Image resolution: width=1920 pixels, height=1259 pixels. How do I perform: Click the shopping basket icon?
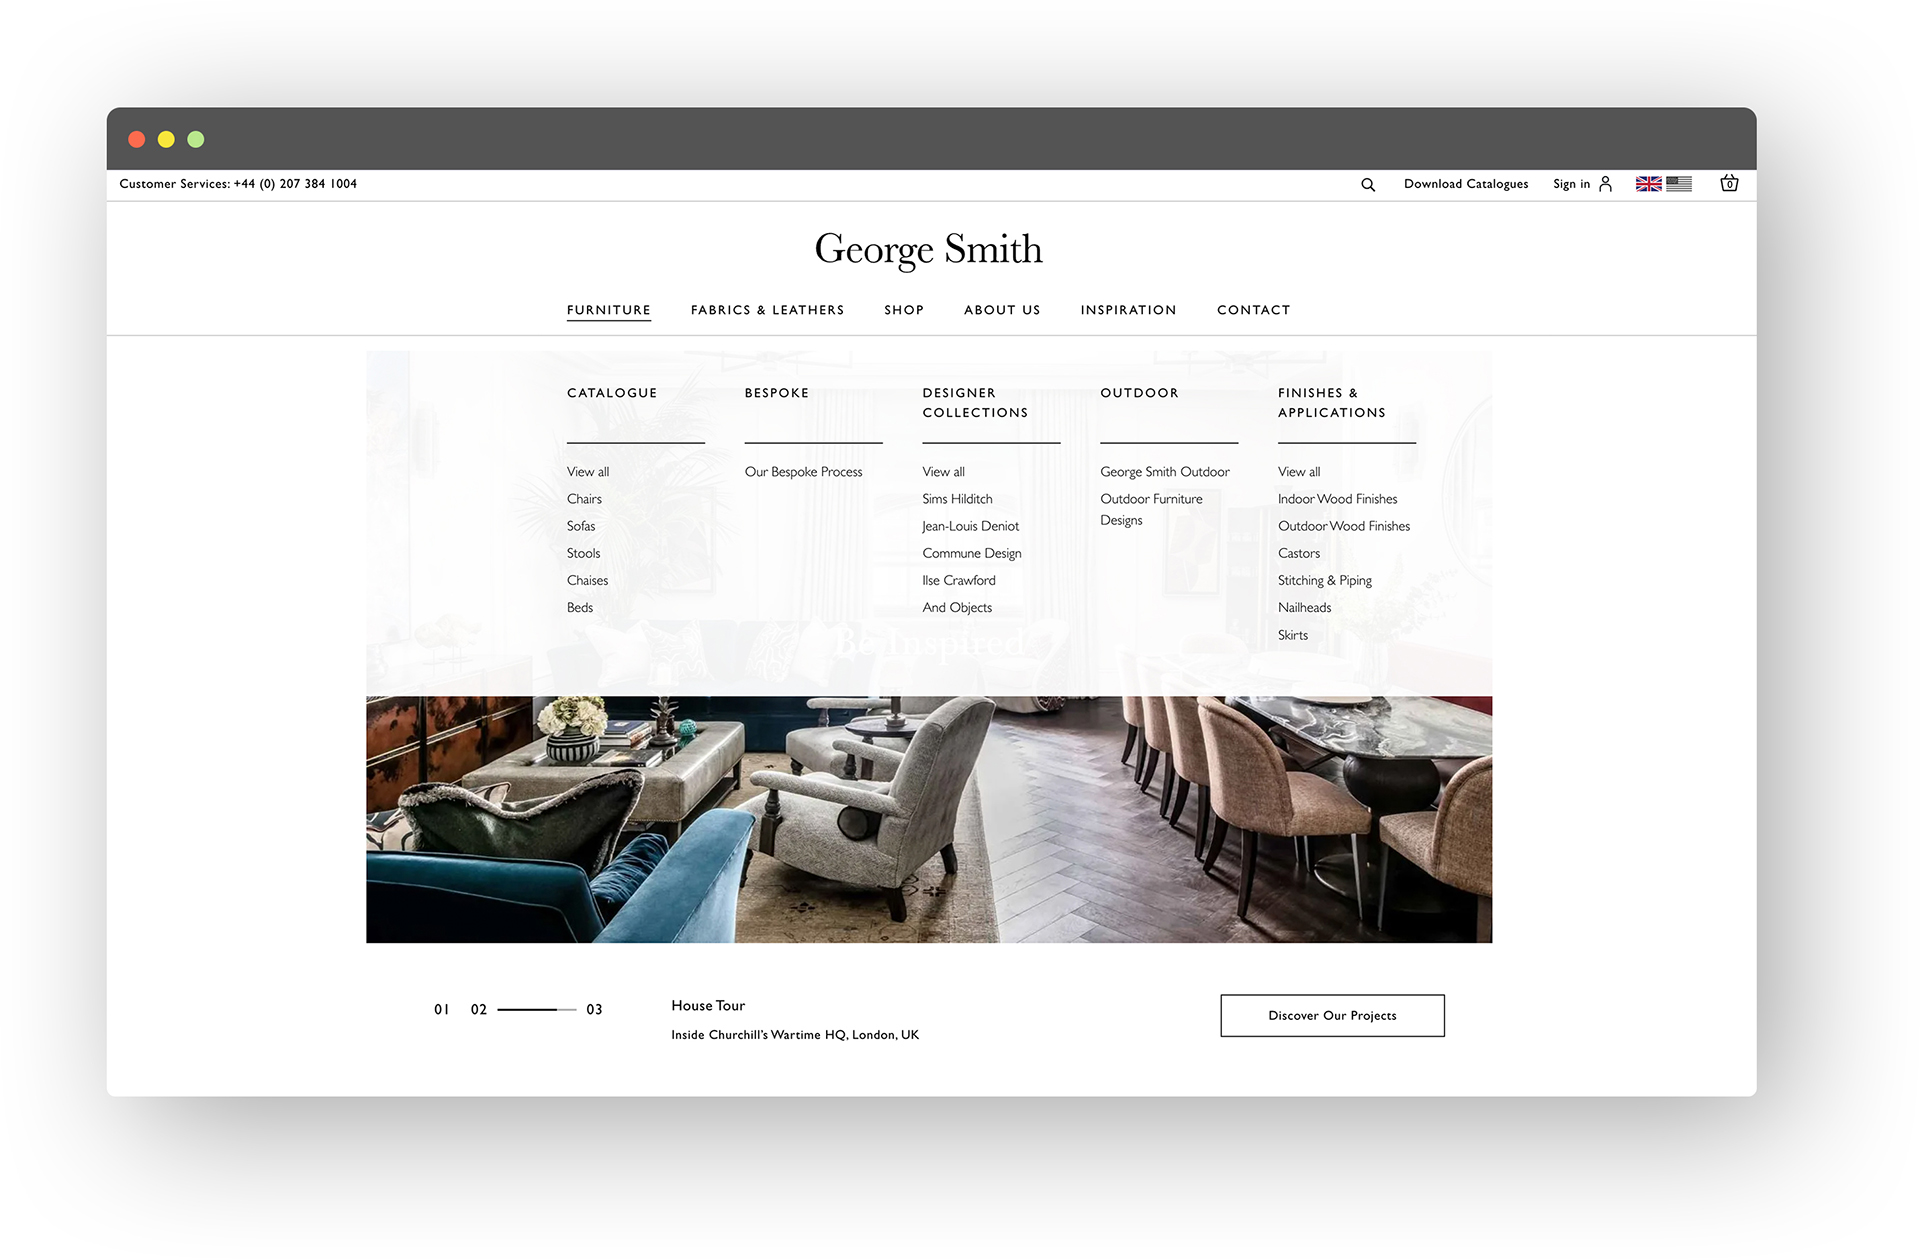click(1729, 184)
